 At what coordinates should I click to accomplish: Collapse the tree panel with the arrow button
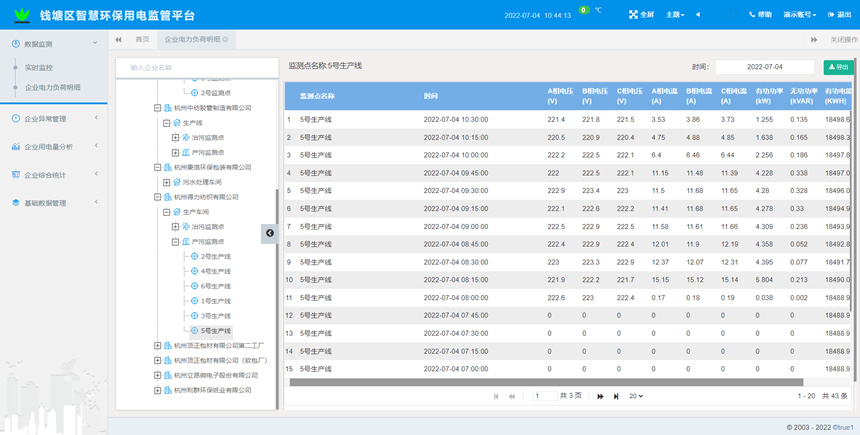coord(269,233)
